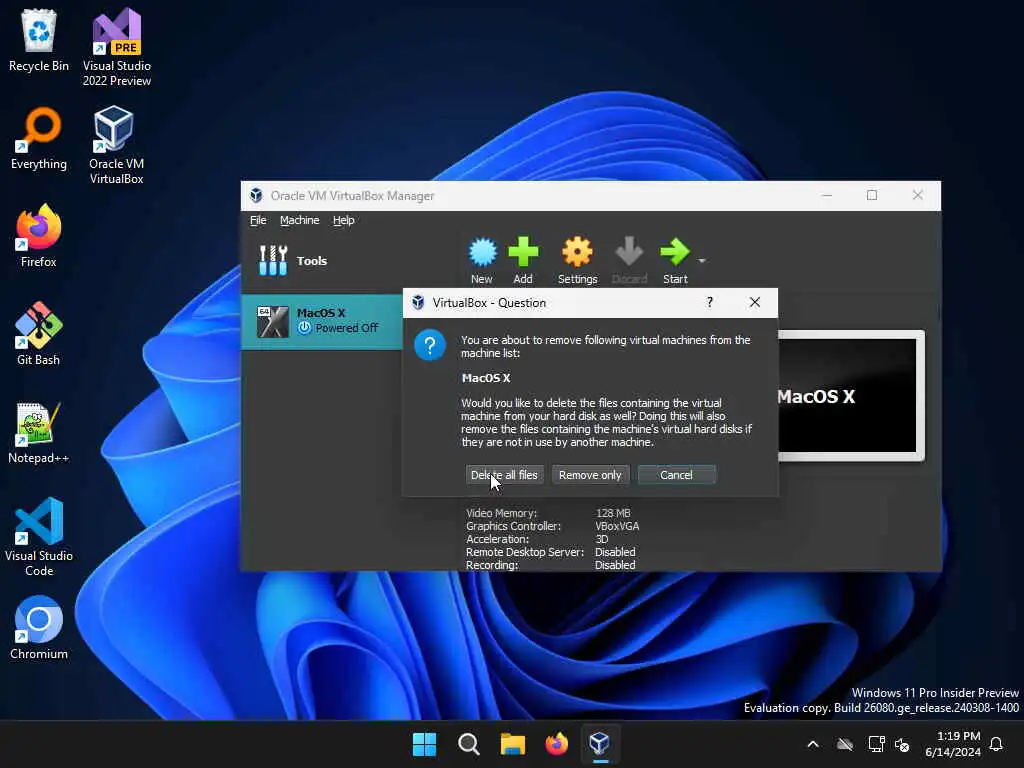
Task: Open the notifications bell icon
Action: click(996, 744)
